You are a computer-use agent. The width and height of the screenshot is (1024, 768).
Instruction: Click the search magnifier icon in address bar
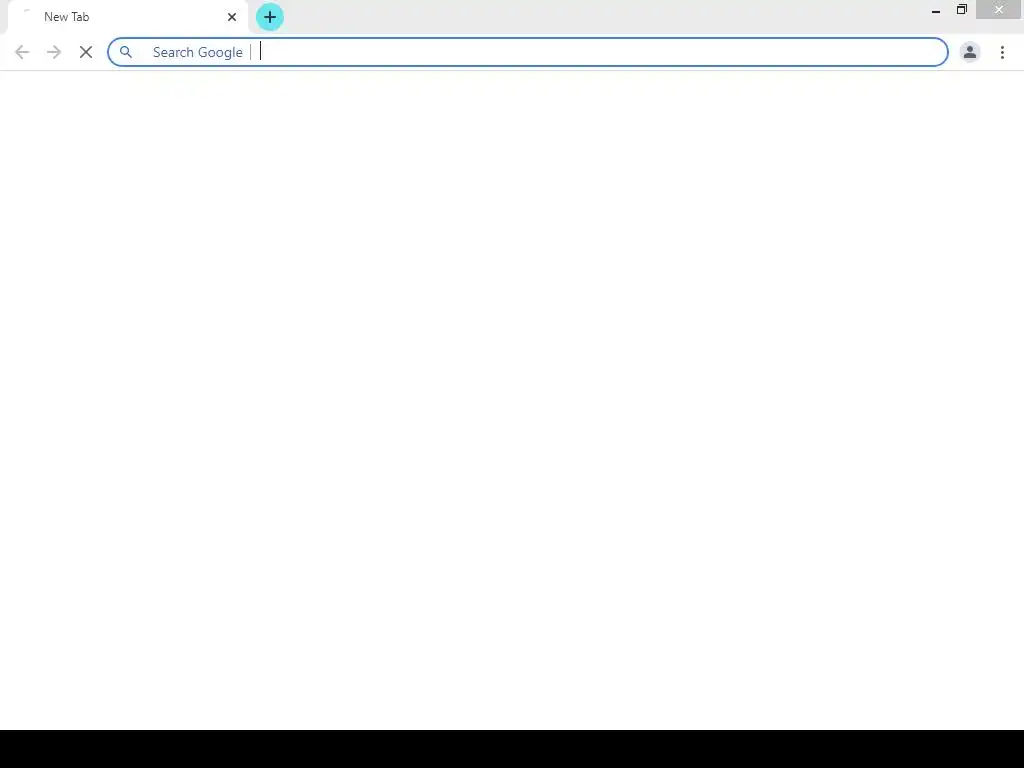pyautogui.click(x=125, y=52)
